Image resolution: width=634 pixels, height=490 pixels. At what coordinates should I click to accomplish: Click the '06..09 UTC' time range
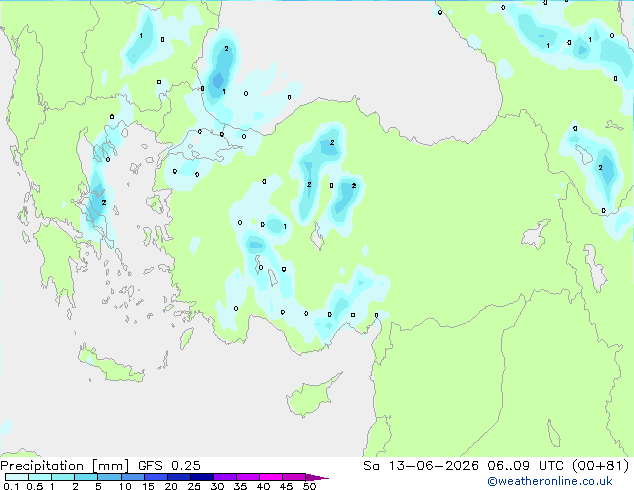pos(526,466)
